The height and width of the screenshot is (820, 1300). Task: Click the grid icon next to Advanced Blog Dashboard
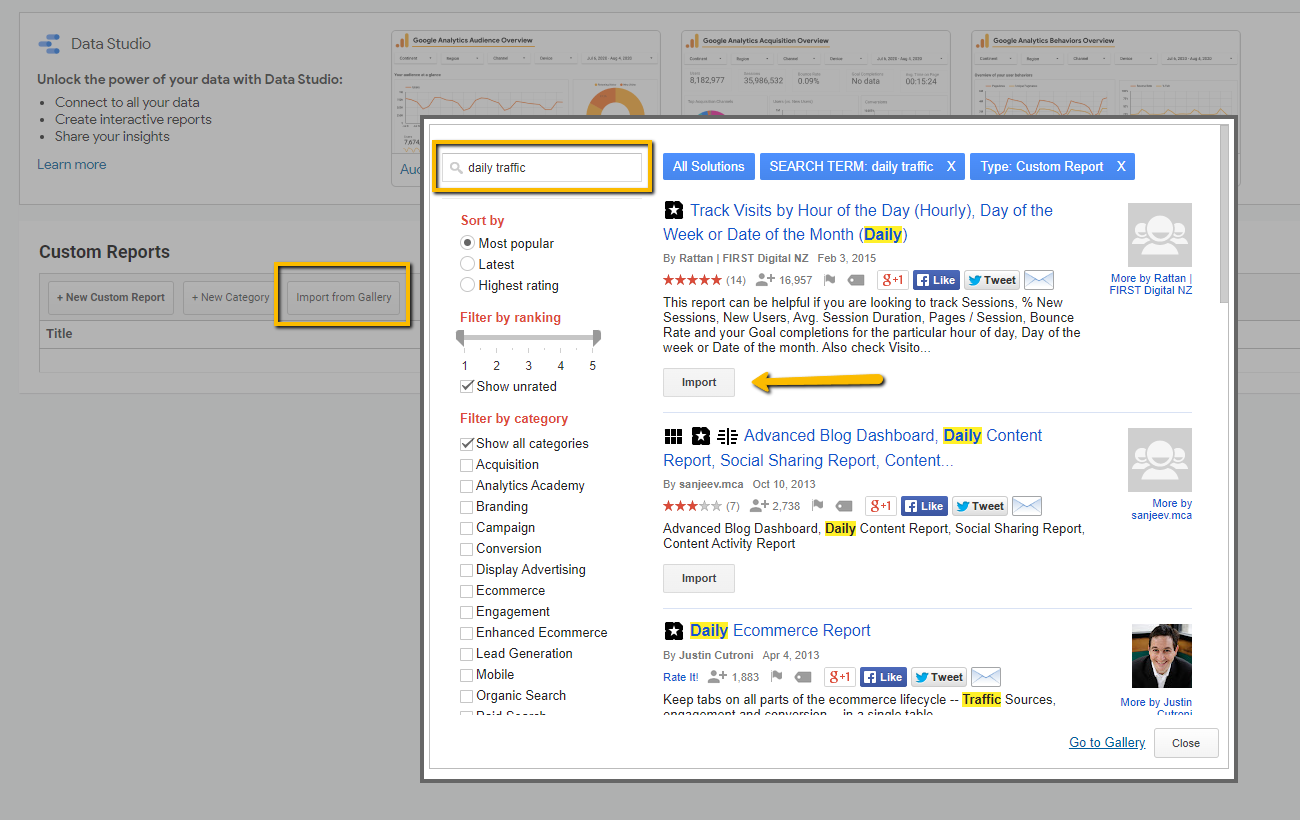coord(673,436)
